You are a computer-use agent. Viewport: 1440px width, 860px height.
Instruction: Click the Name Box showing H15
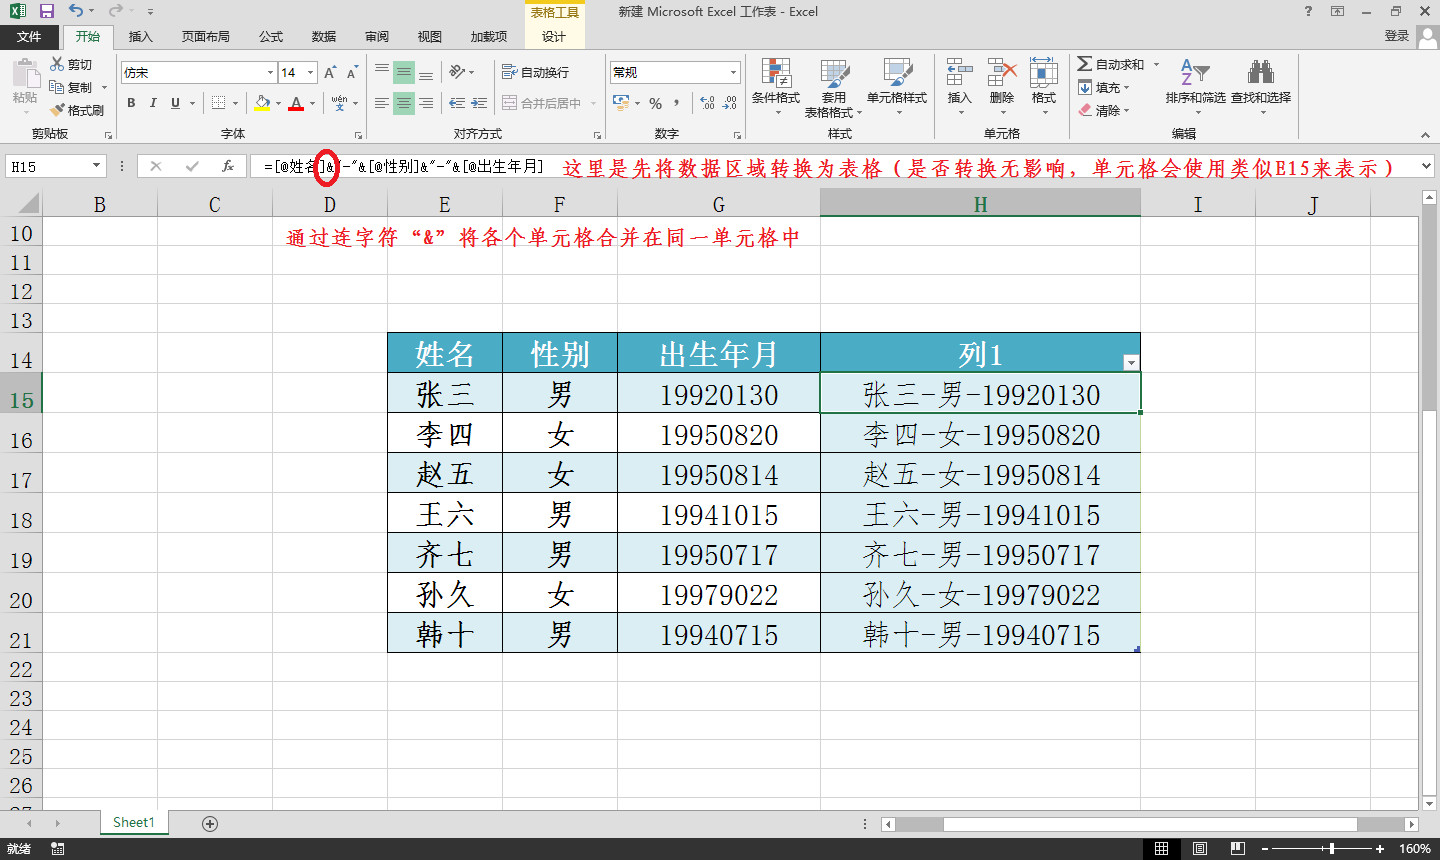tap(55, 166)
